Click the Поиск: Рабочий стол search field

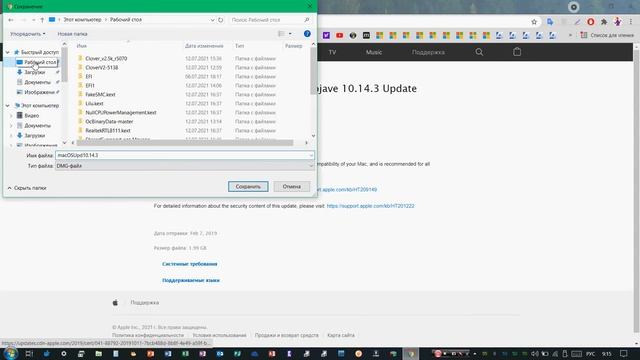click(x=269, y=20)
